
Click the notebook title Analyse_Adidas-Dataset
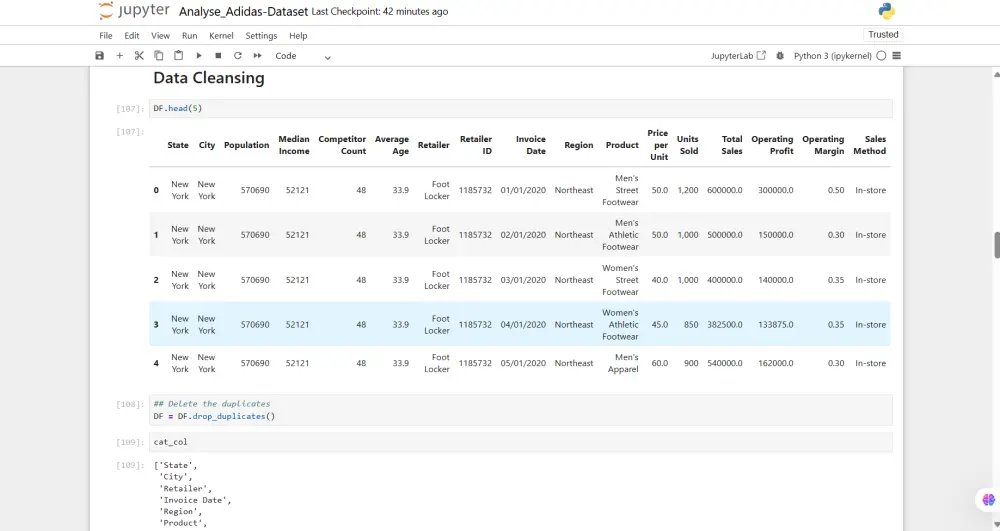244,11
